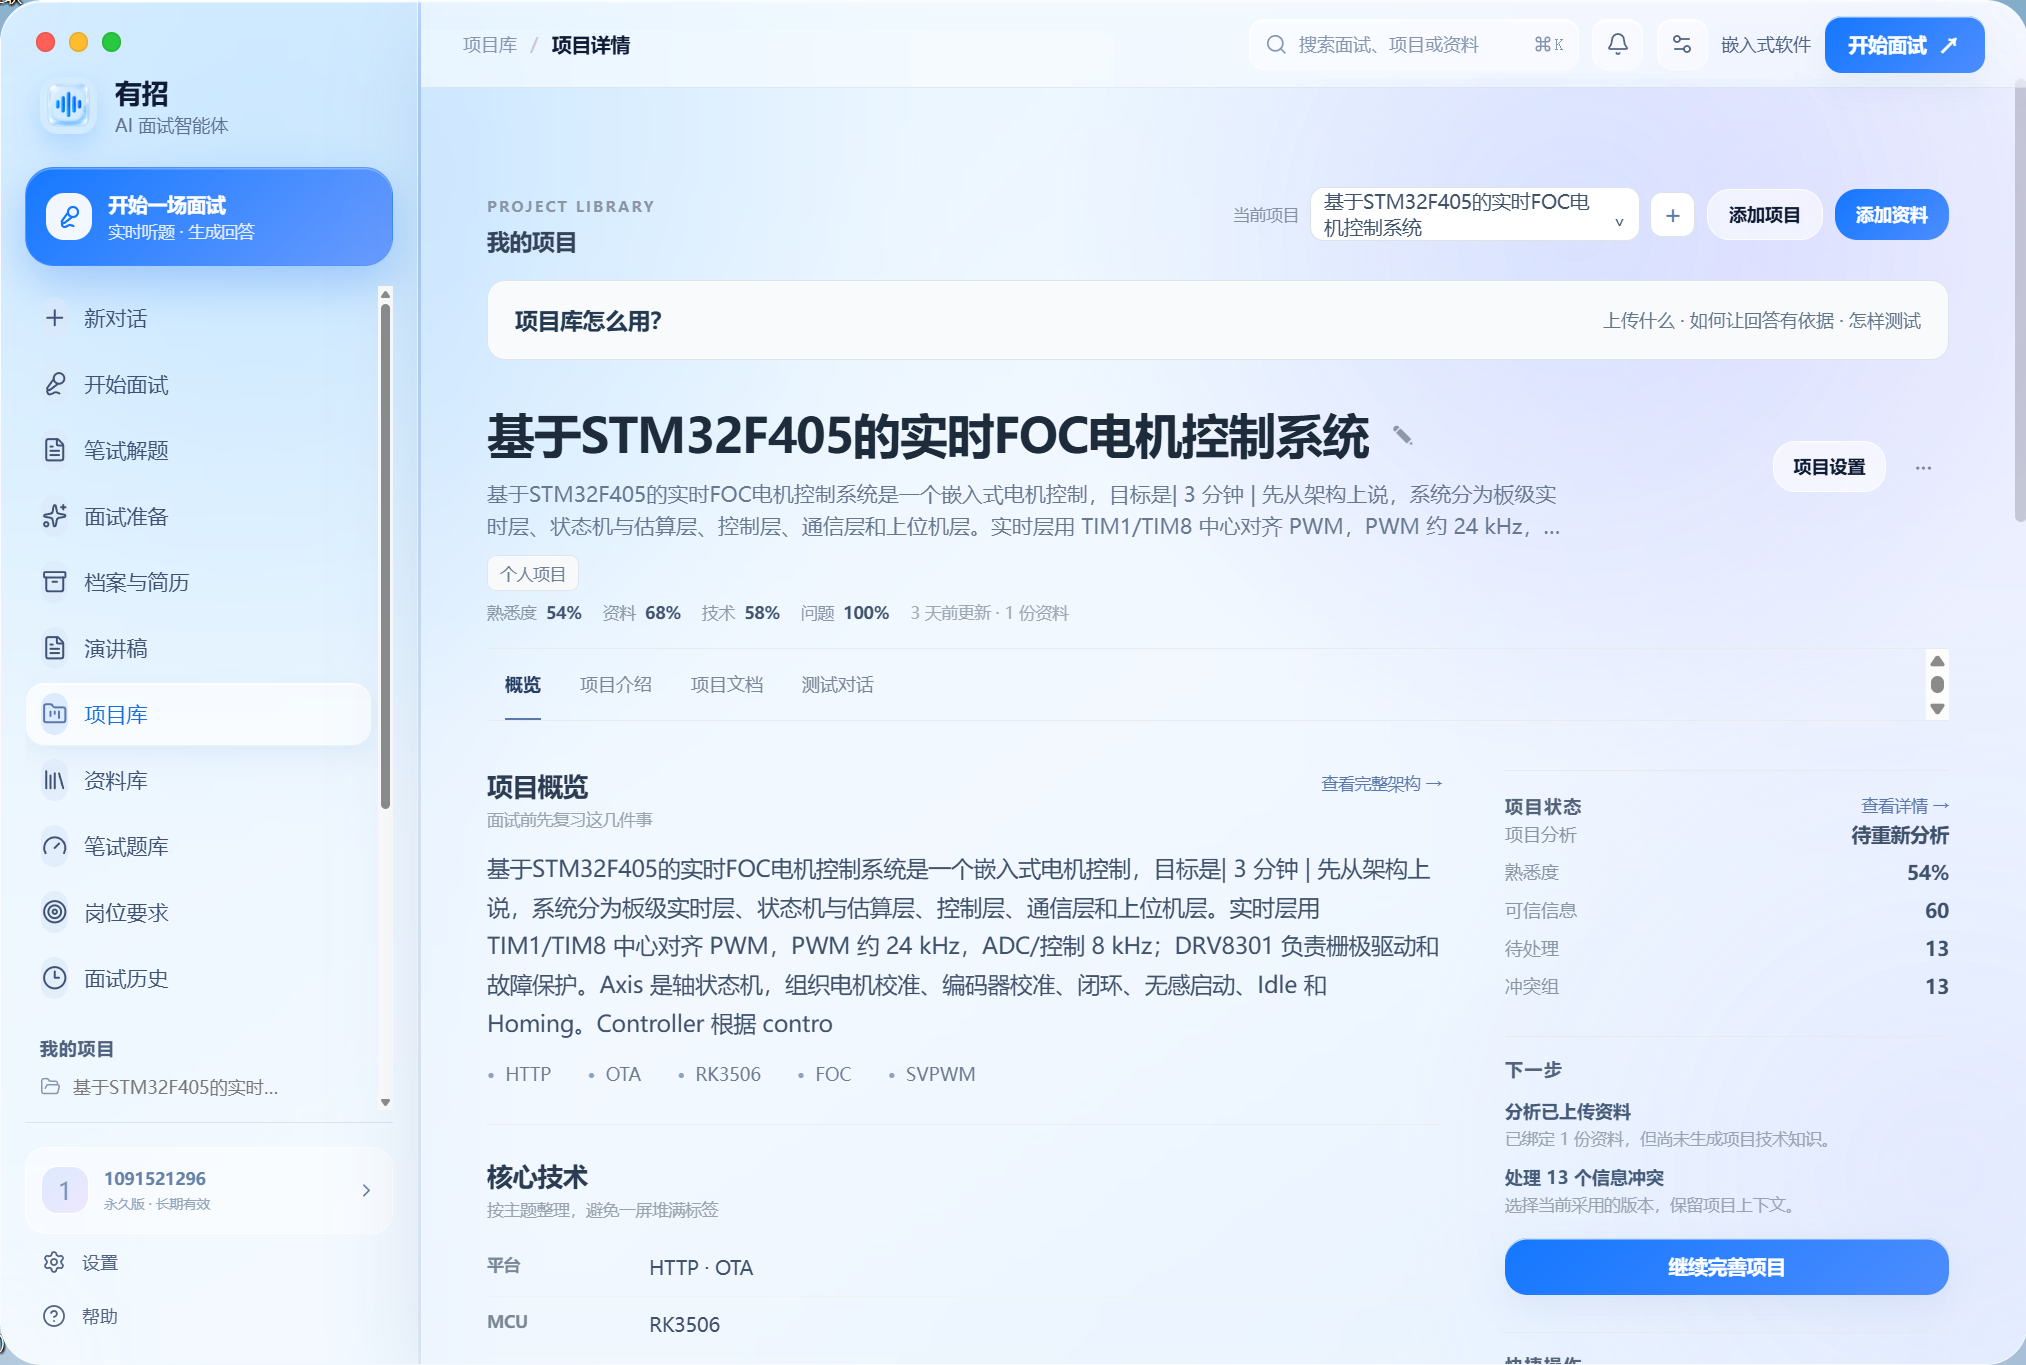Switch to the 项目文档 tab
The height and width of the screenshot is (1365, 2026).
pos(727,685)
